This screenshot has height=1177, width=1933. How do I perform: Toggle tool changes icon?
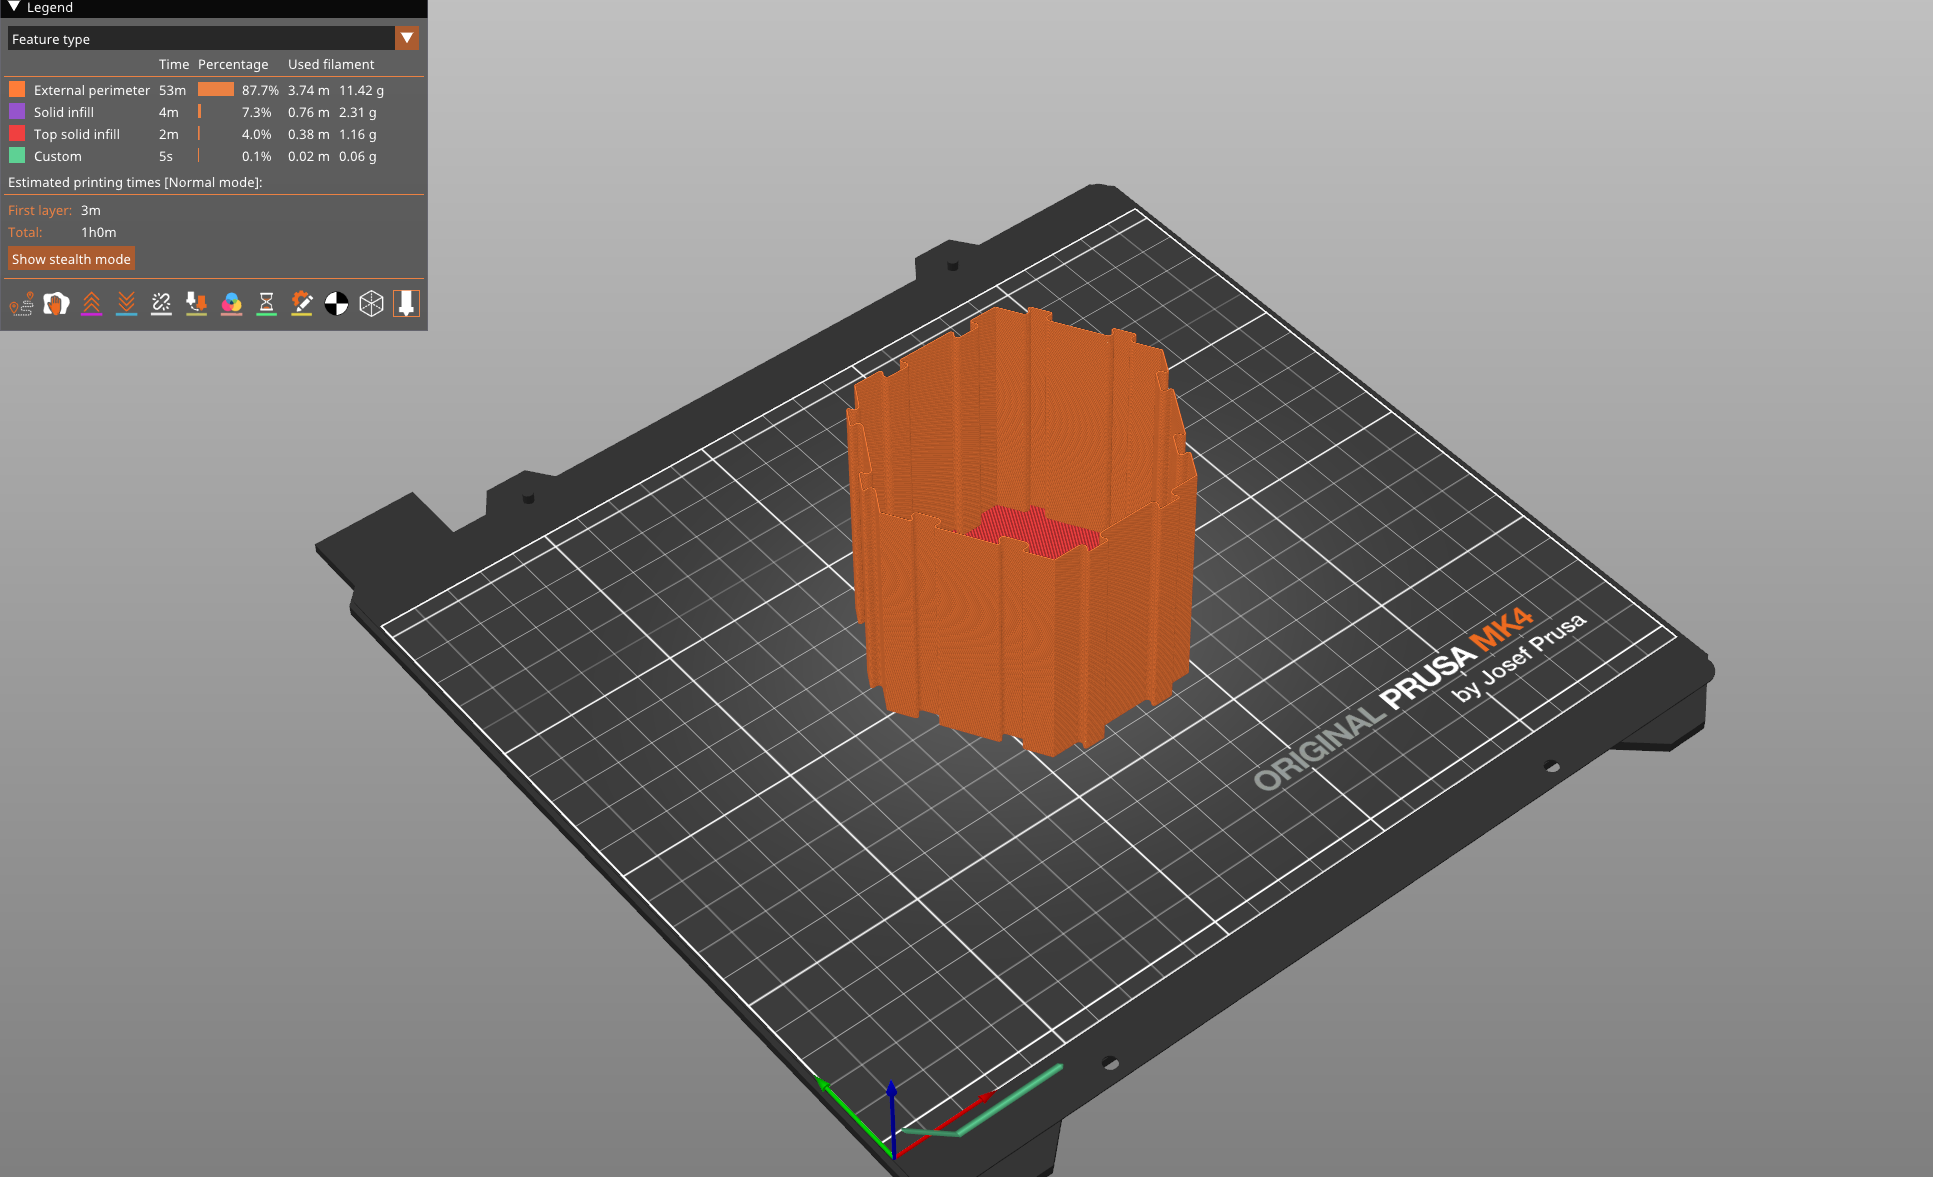pos(196,304)
